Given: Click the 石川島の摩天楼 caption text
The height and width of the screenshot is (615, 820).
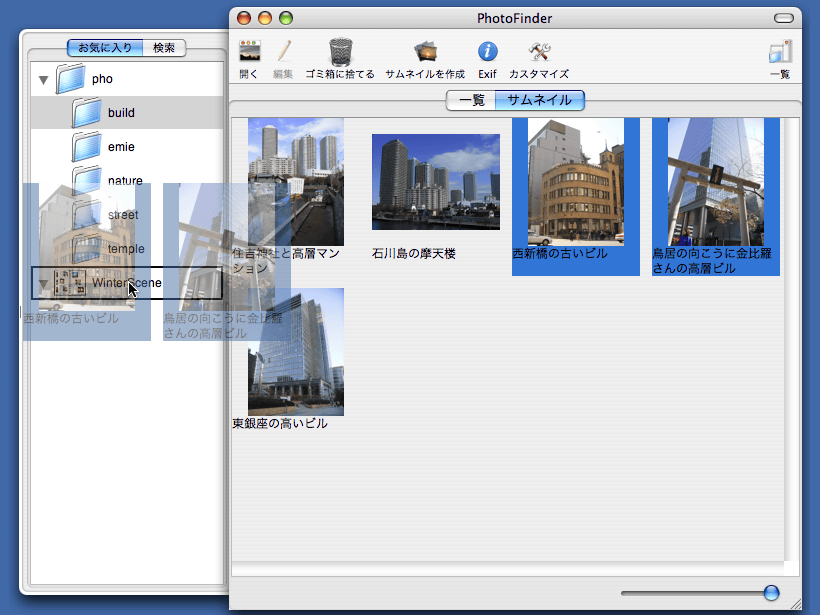Looking at the screenshot, I should click(x=414, y=254).
